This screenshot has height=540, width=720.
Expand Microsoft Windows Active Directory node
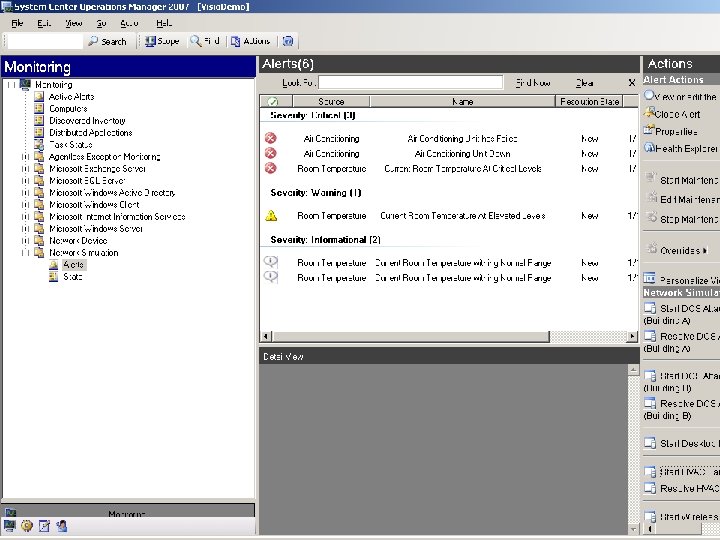coord(25,192)
